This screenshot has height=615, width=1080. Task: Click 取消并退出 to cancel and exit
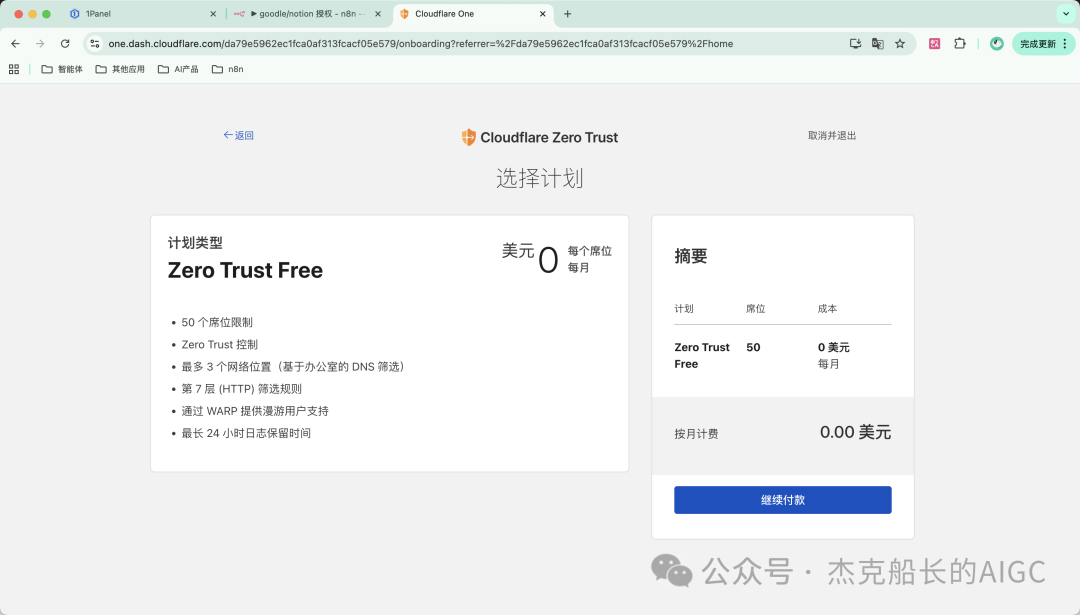pos(832,136)
